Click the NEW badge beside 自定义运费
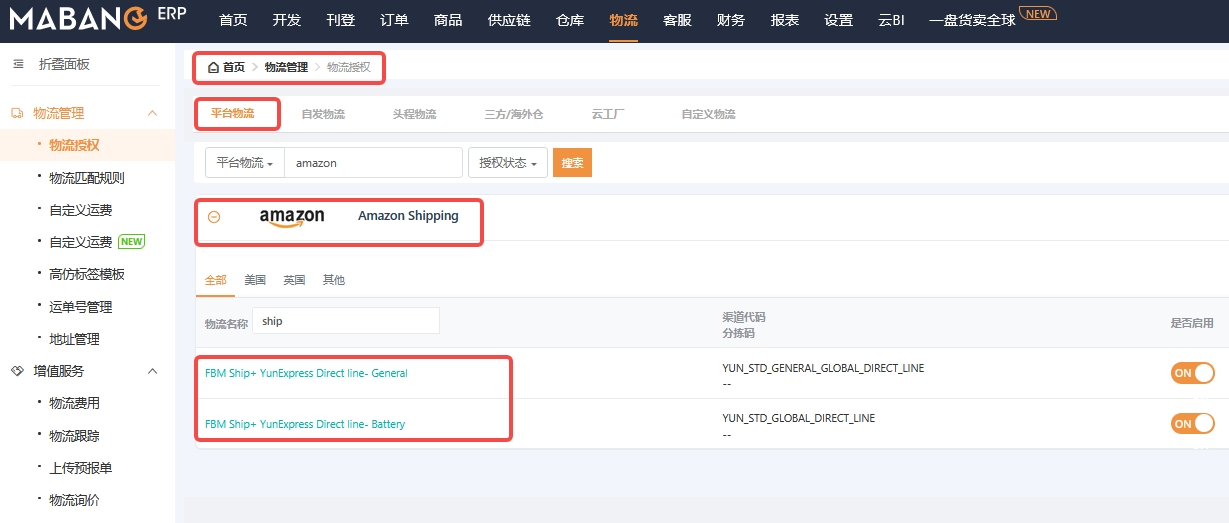 click(x=132, y=241)
